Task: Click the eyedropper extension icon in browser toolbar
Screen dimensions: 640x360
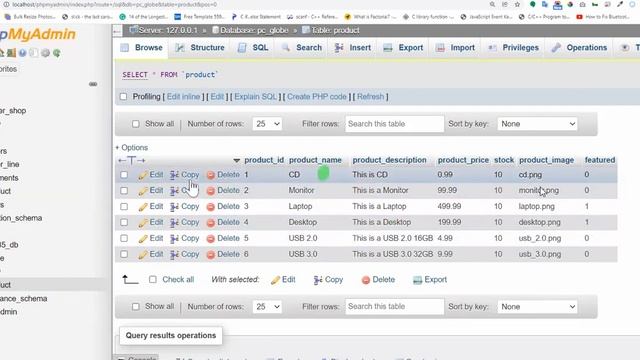Action: click(x=620, y=4)
